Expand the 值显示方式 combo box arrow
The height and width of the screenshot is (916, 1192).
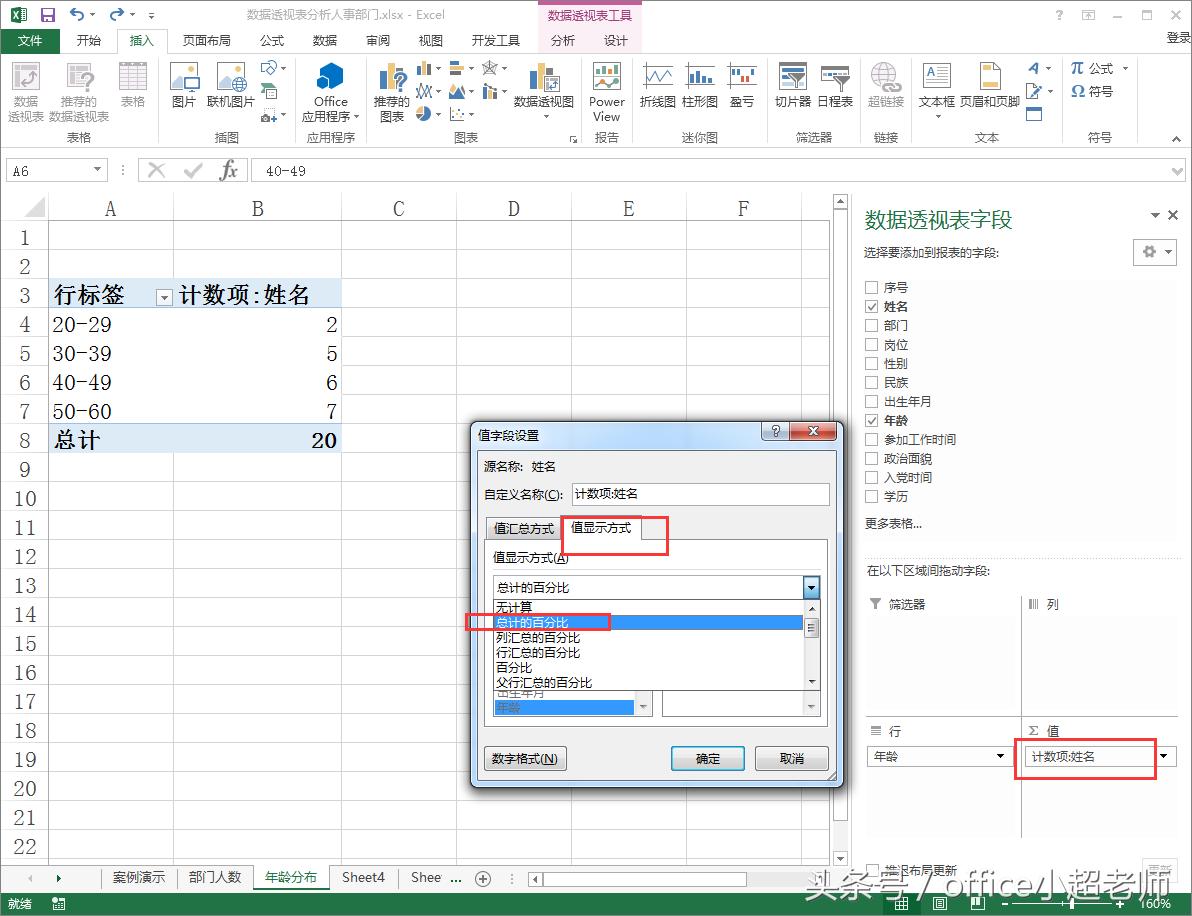click(x=811, y=588)
